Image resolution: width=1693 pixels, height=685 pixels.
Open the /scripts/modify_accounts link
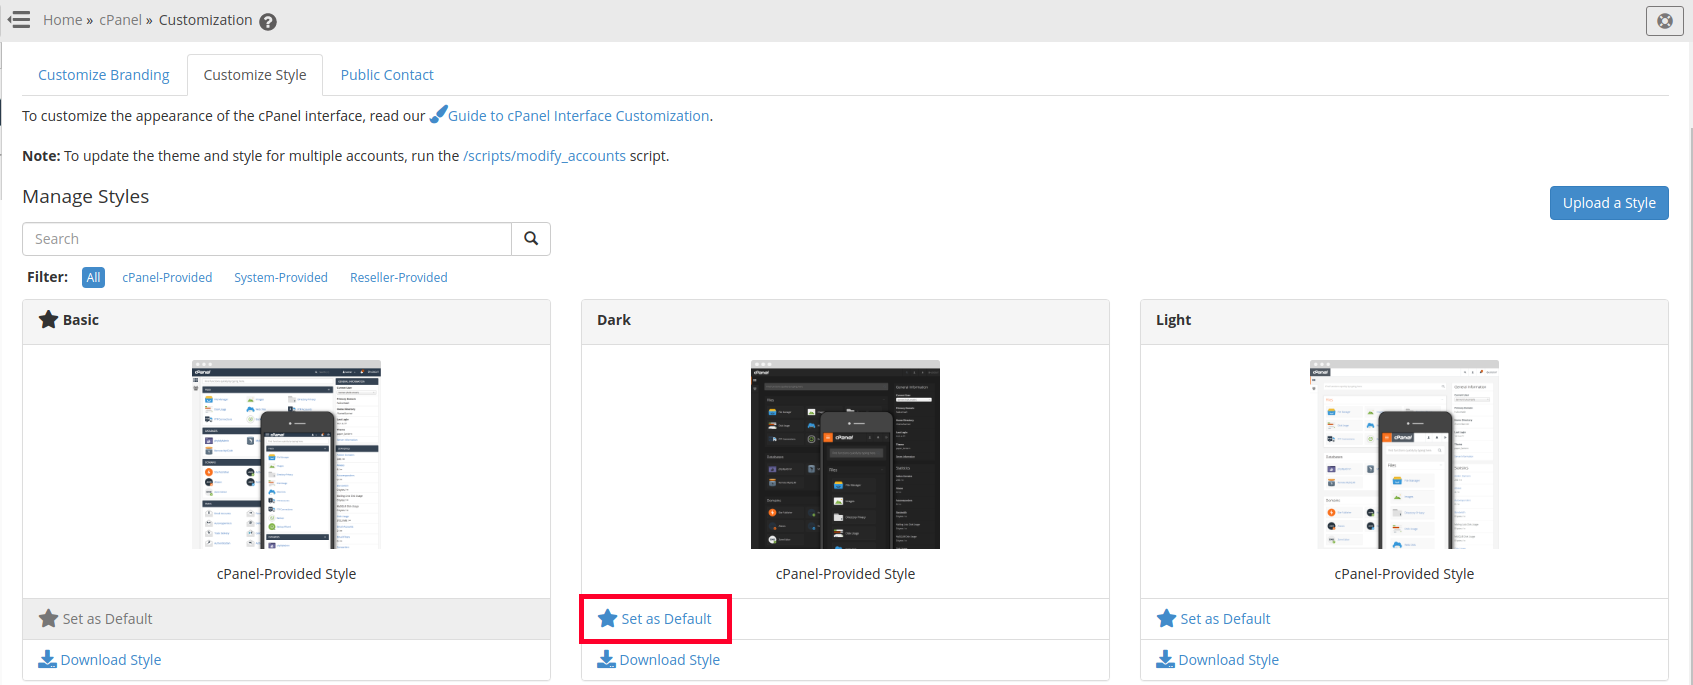[544, 156]
